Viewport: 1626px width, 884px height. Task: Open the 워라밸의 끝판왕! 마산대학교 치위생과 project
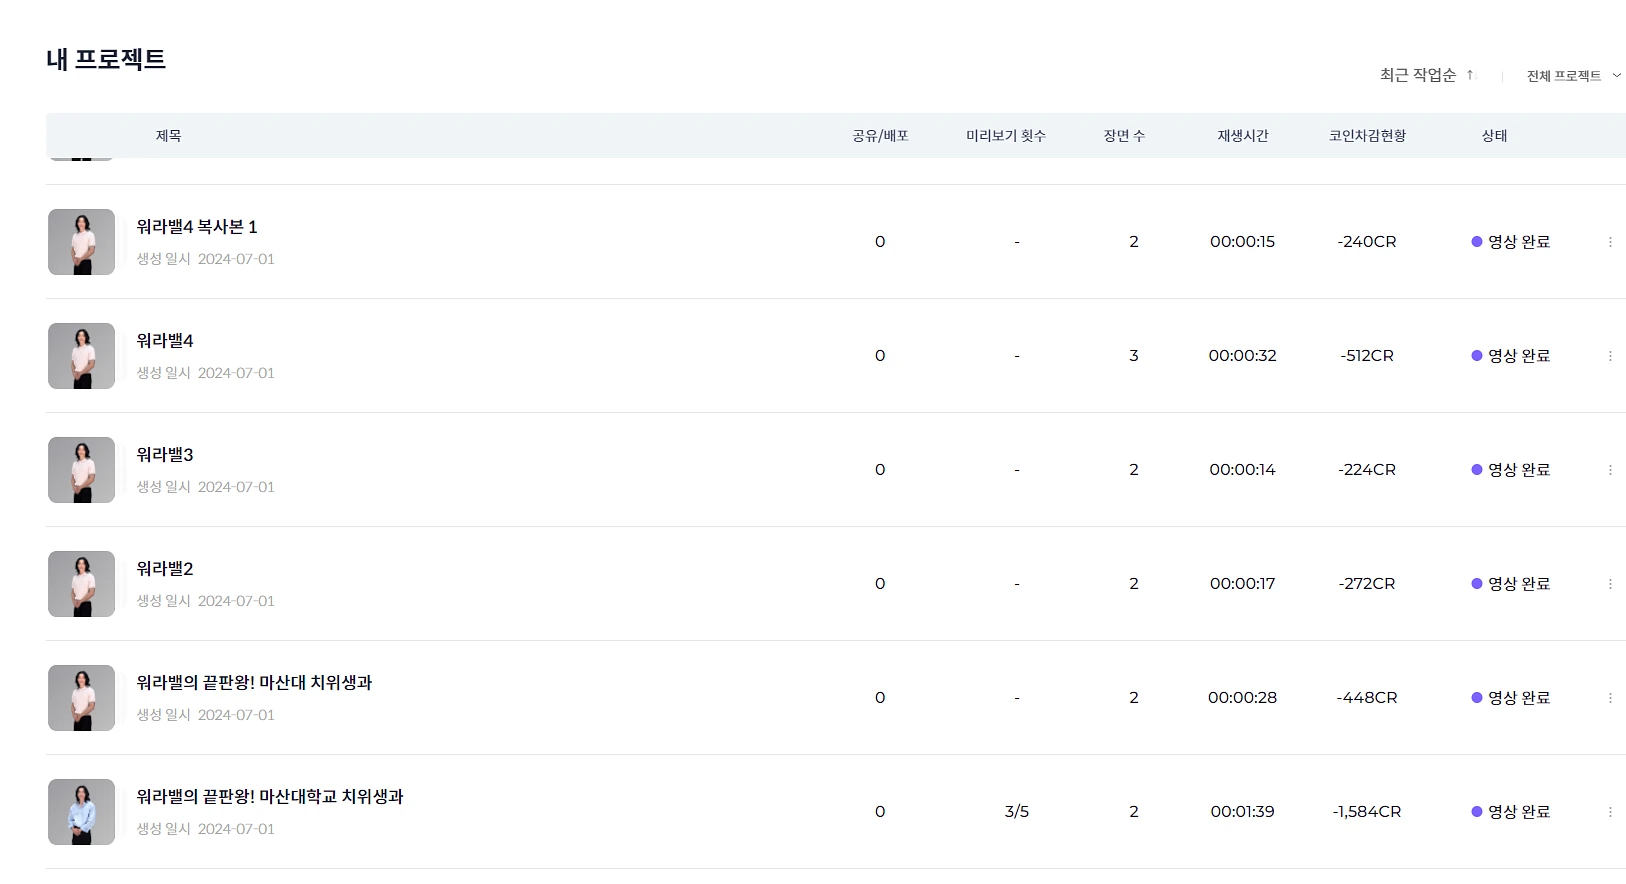pyautogui.click(x=270, y=797)
